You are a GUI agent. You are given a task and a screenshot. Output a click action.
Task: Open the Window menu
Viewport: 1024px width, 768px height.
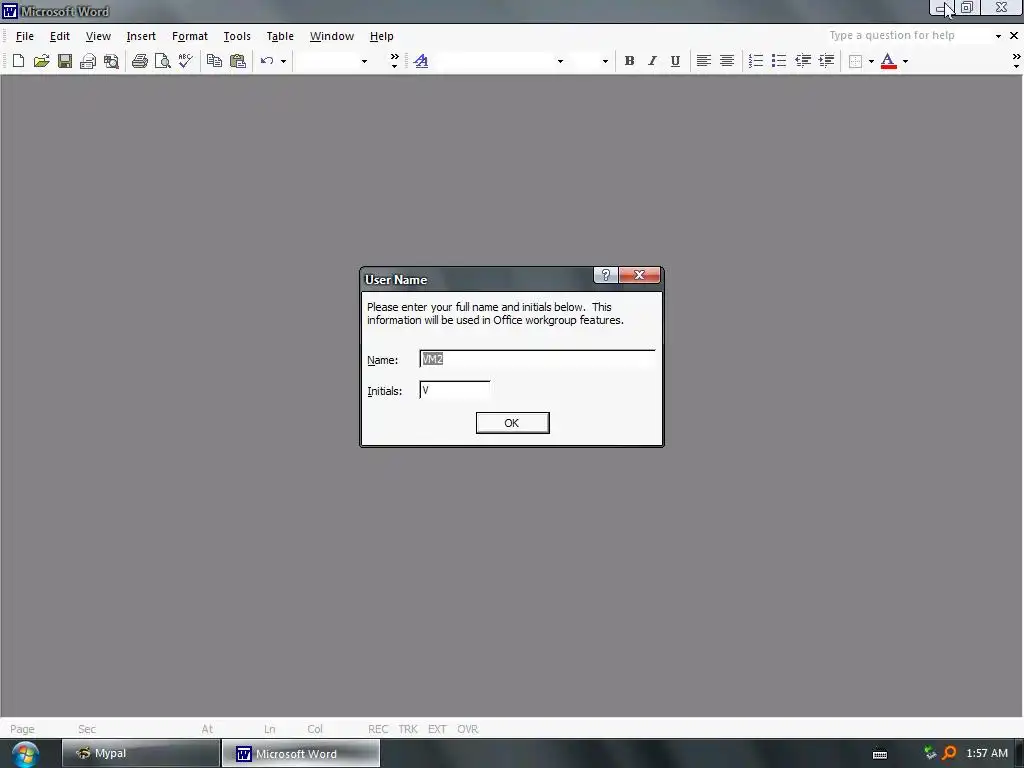click(332, 36)
